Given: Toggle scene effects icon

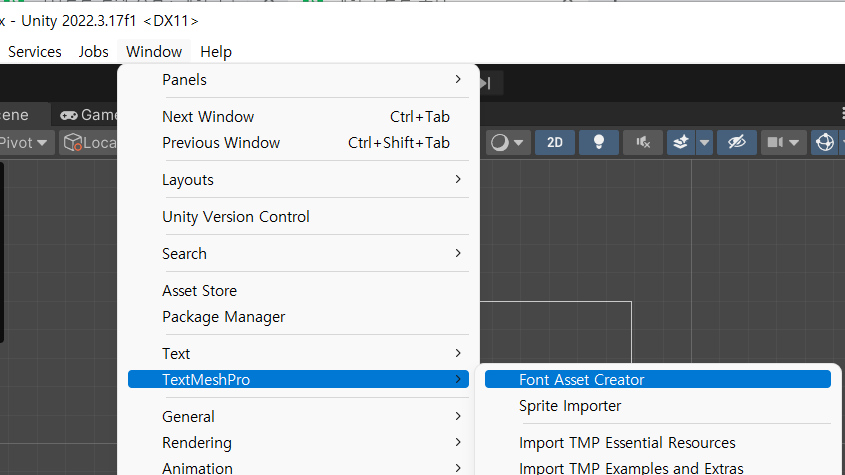Looking at the screenshot, I should tap(681, 143).
